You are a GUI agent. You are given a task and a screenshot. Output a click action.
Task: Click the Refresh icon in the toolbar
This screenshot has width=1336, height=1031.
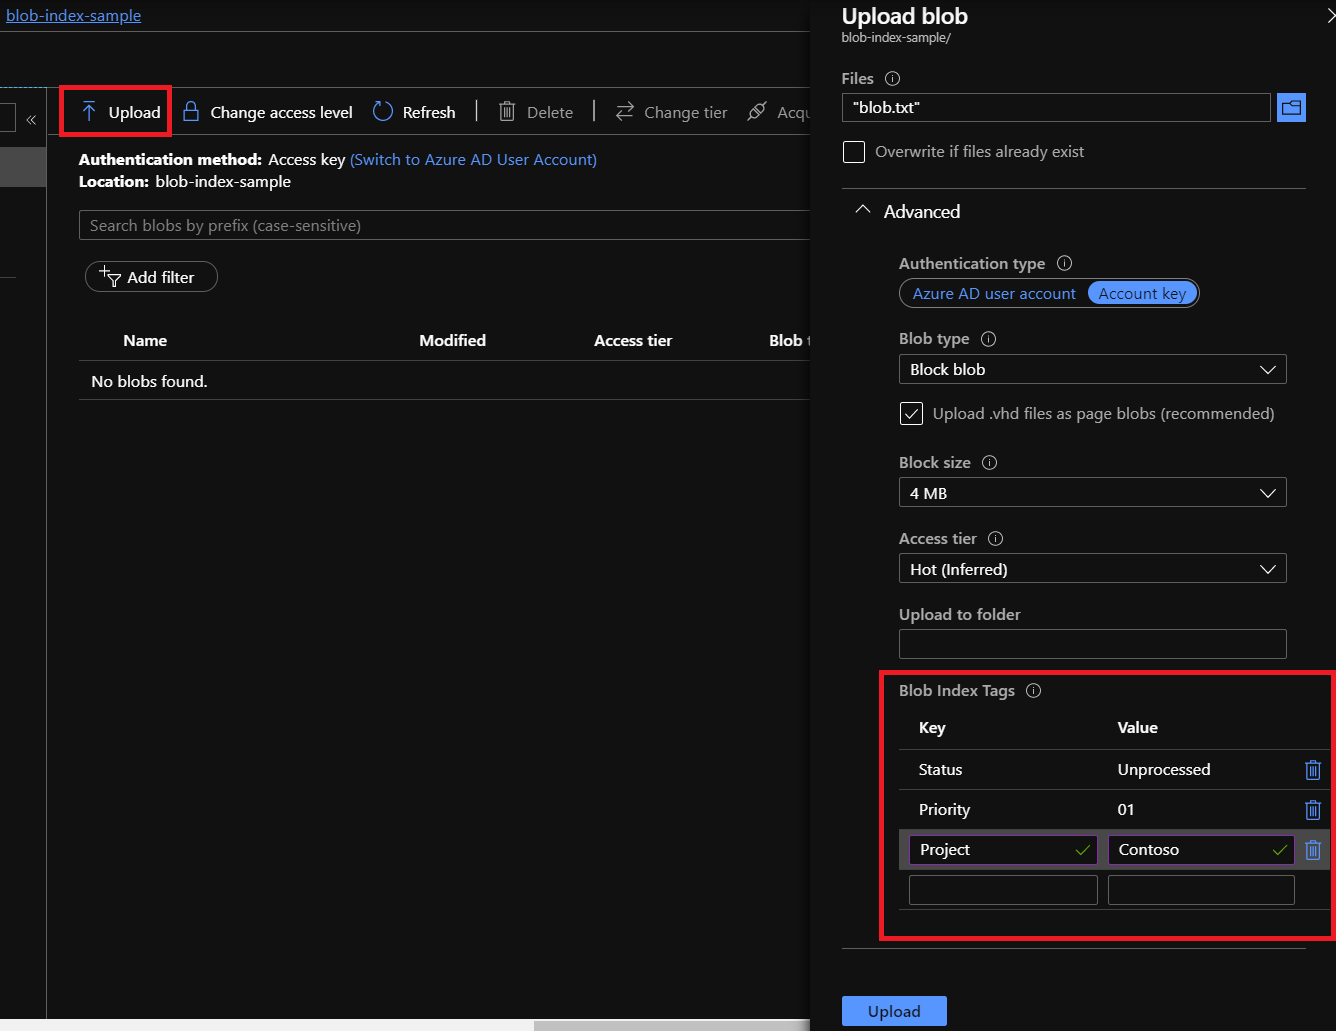(383, 111)
